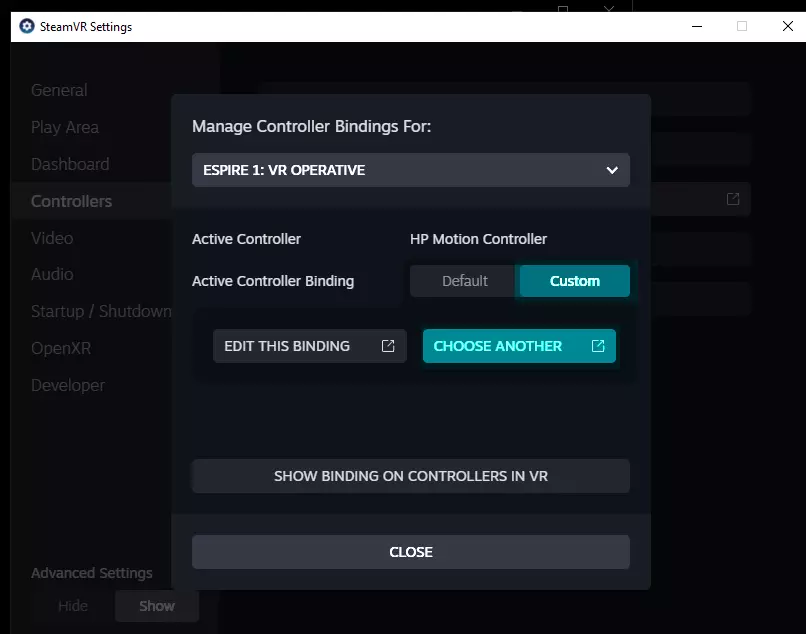Click SHOW BINDING ON CONTROLLERS IN VR
806x634 pixels.
tap(411, 476)
